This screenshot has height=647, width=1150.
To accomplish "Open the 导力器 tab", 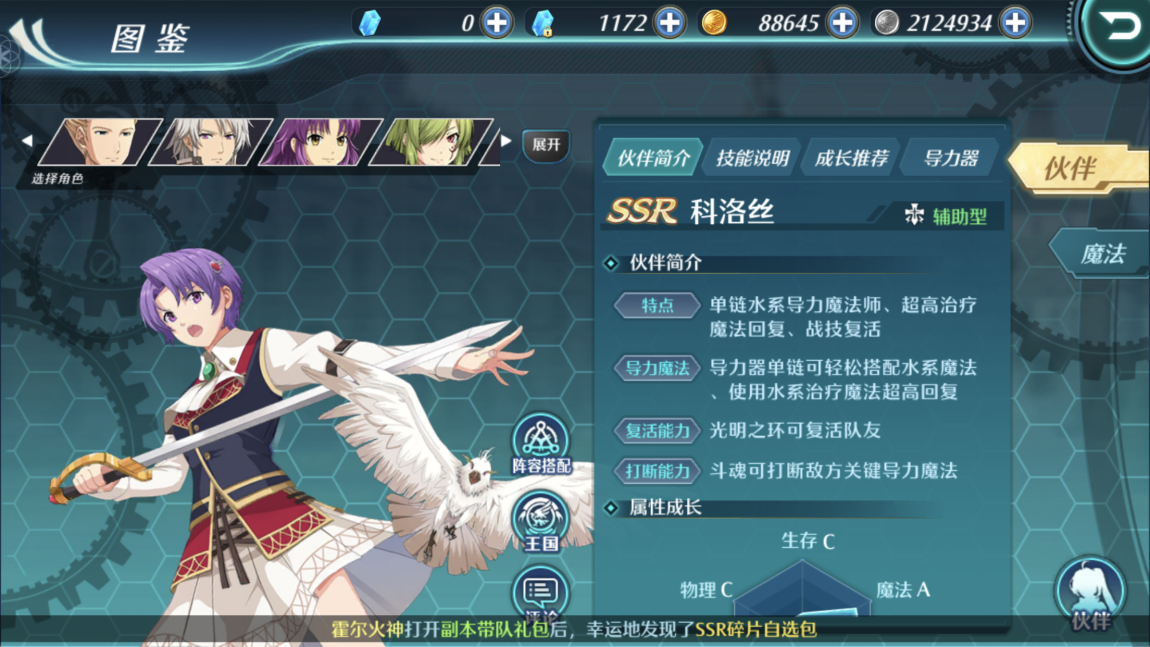I will (951, 158).
